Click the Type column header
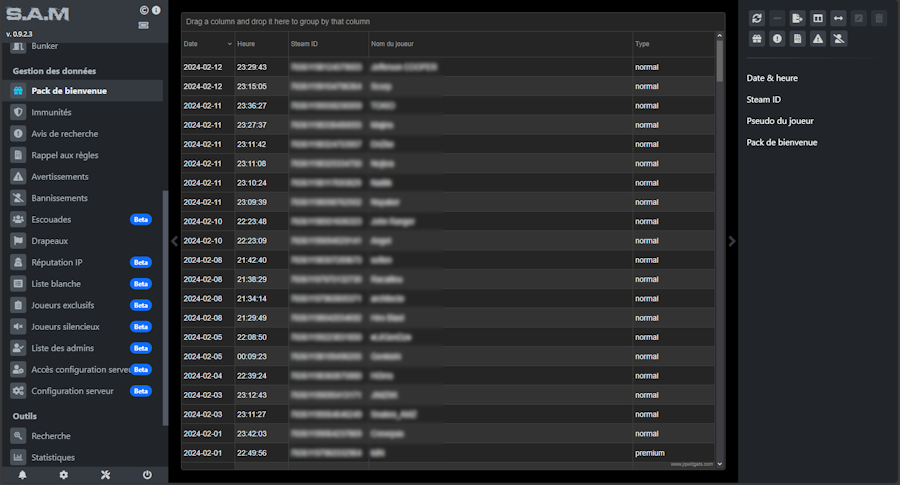 pos(642,44)
